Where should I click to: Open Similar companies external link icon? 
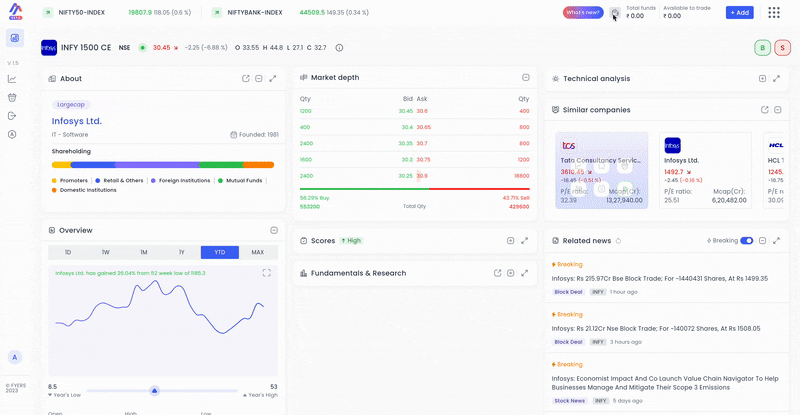point(764,110)
